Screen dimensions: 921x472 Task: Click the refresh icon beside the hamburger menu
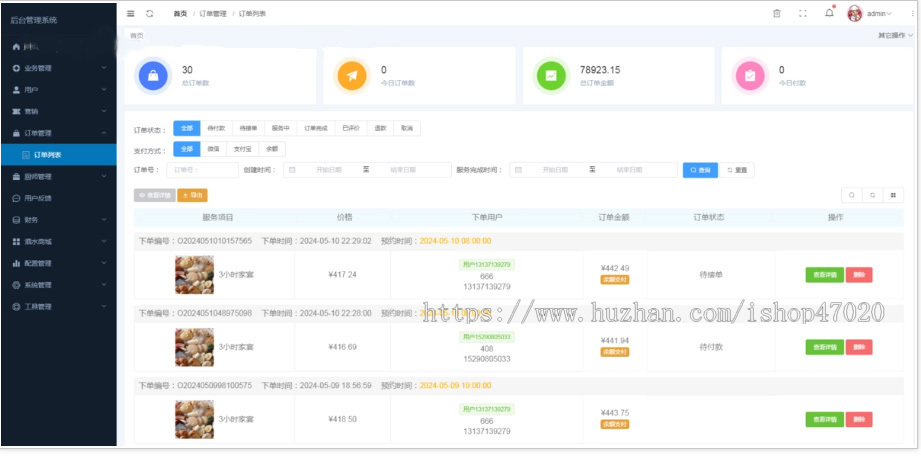coord(150,14)
